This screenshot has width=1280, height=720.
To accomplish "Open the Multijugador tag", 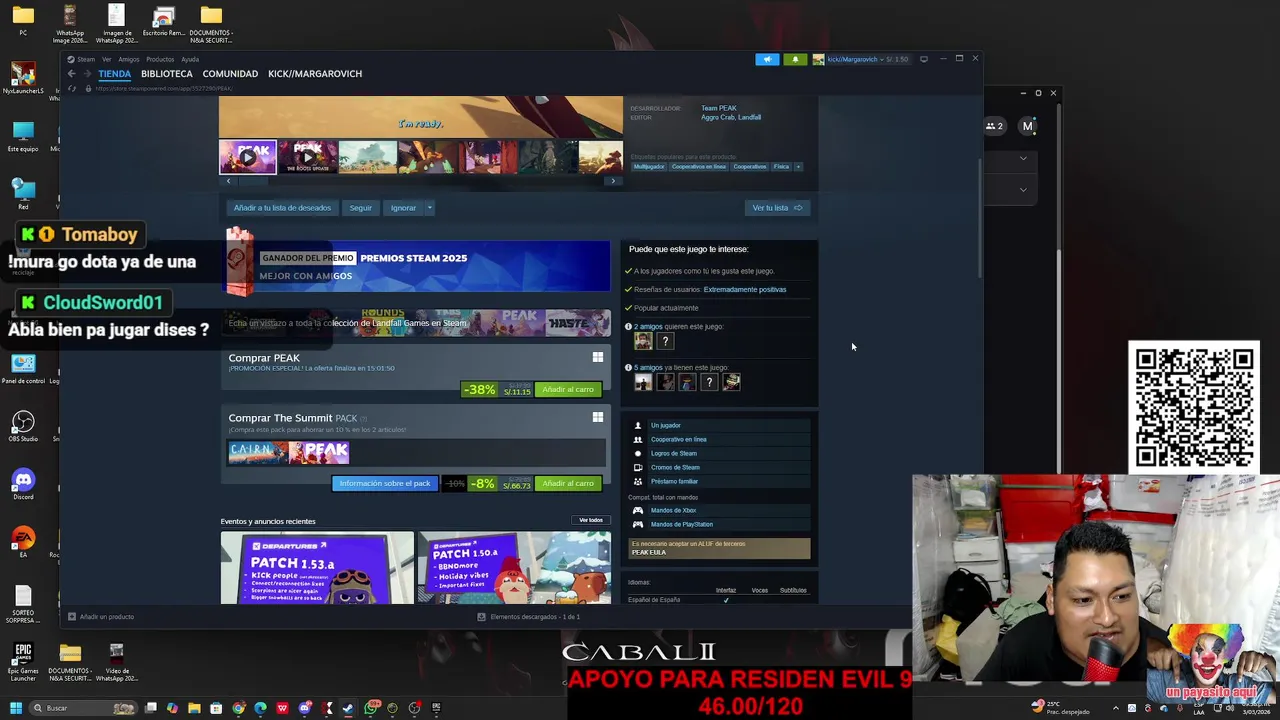I will pos(649,167).
